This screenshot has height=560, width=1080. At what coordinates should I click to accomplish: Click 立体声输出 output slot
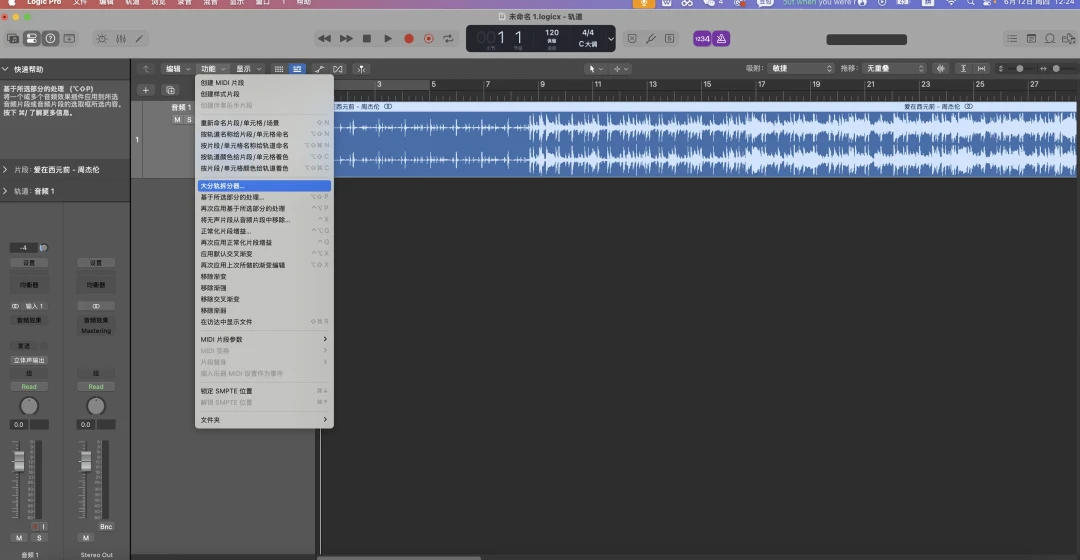click(29, 360)
